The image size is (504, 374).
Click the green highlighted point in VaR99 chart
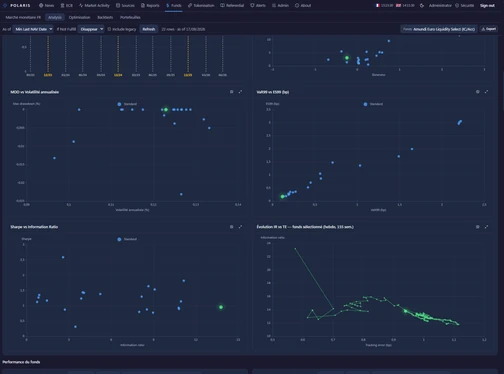(x=282, y=197)
